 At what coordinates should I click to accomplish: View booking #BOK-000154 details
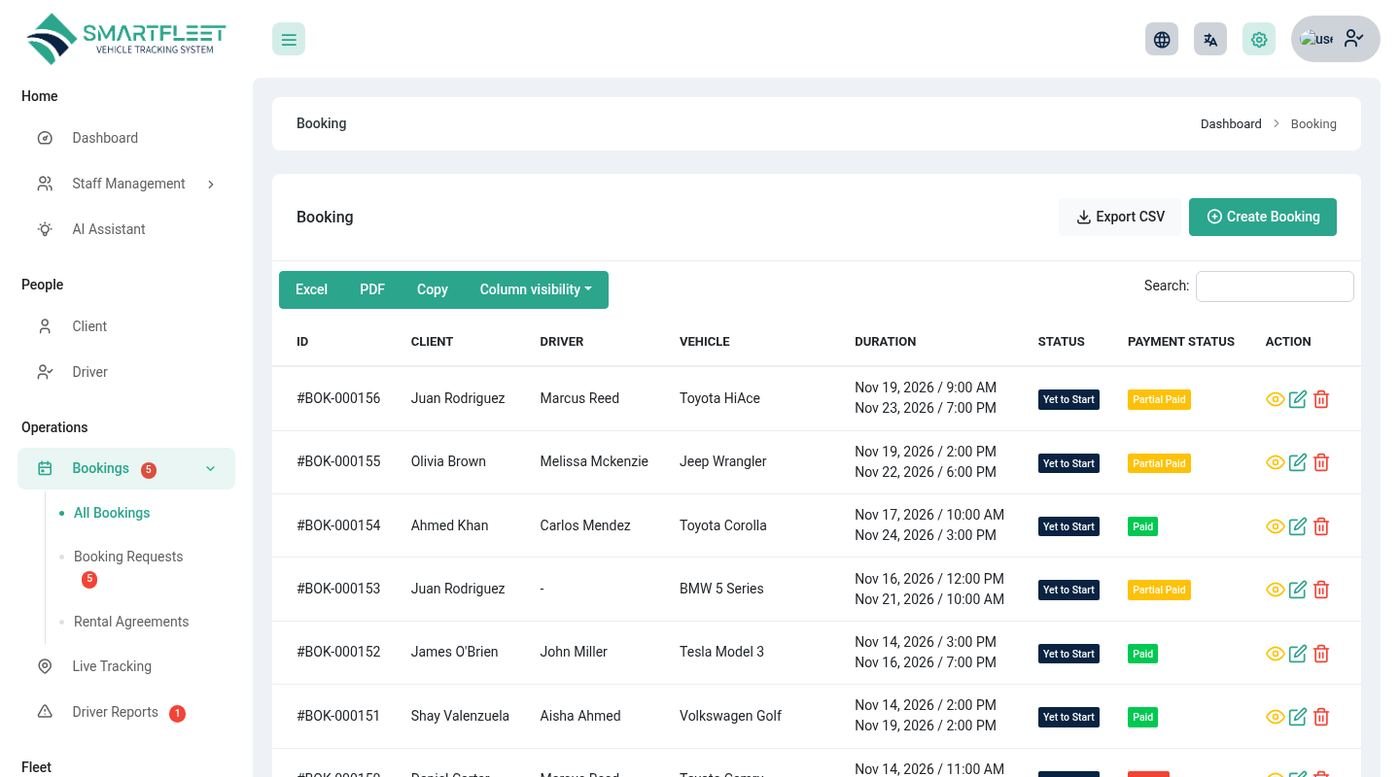coord(1275,526)
